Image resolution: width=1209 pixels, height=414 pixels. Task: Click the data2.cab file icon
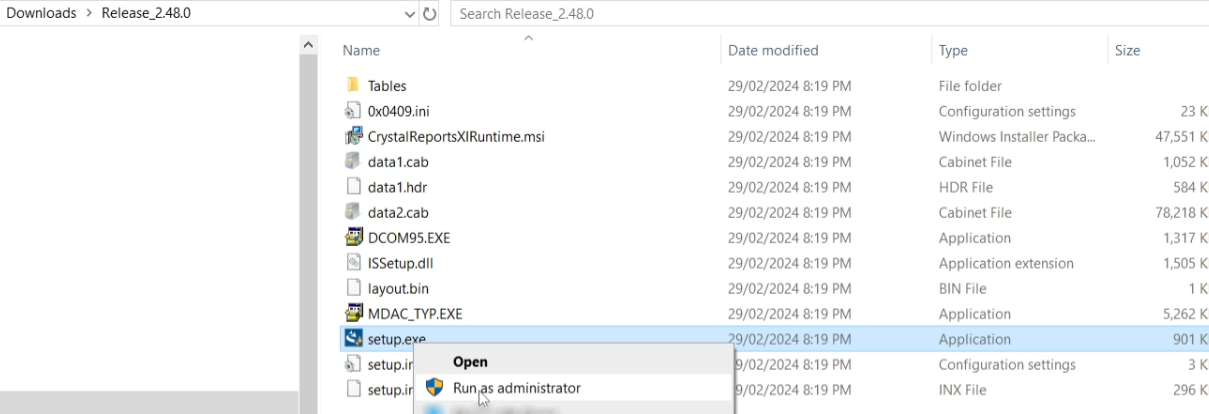(x=351, y=213)
